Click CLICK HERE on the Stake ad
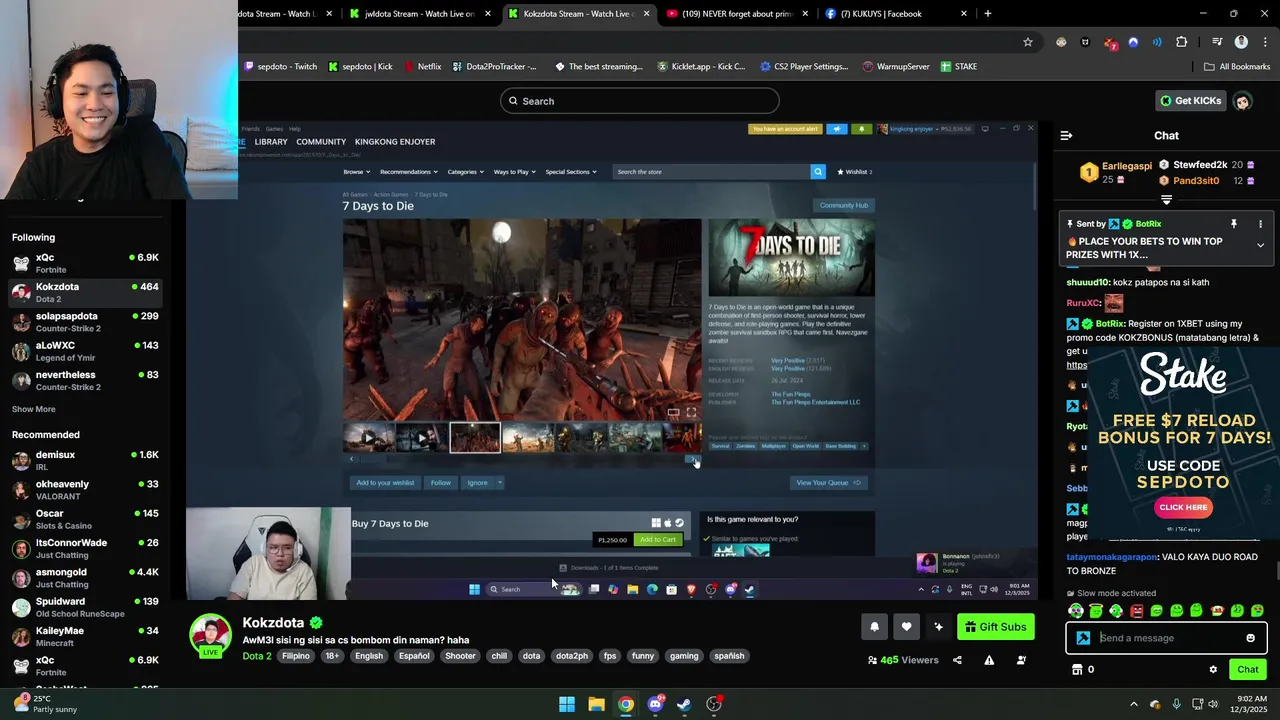The width and height of the screenshot is (1280, 720). (1183, 507)
